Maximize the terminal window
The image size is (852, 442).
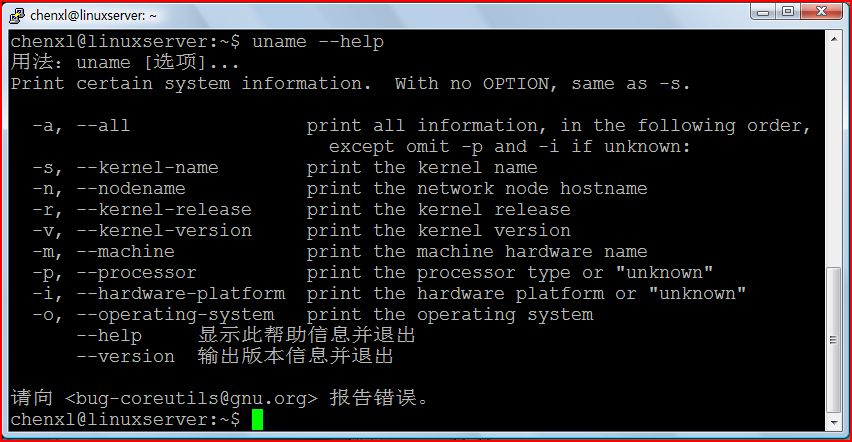click(x=788, y=12)
